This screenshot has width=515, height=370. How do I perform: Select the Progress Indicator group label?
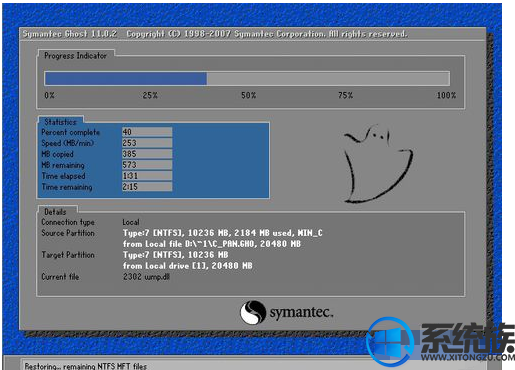(x=75, y=56)
